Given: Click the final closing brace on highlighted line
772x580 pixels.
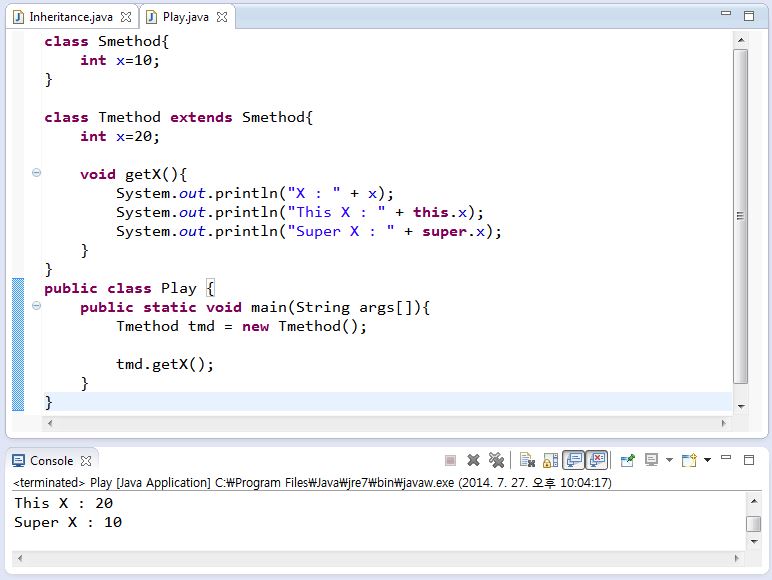Looking at the screenshot, I should [48, 402].
